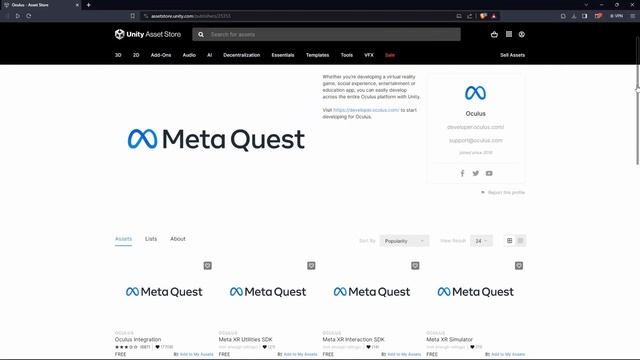Add Meta XR Utilities SDK to My Assets
This screenshot has height=360, width=640.
coord(297,354)
